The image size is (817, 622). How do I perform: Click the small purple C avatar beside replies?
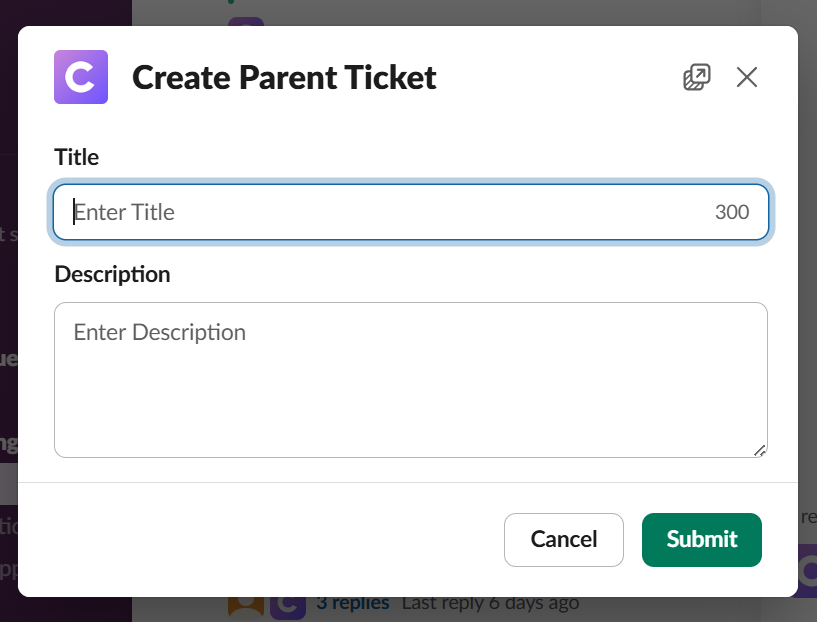point(287,605)
